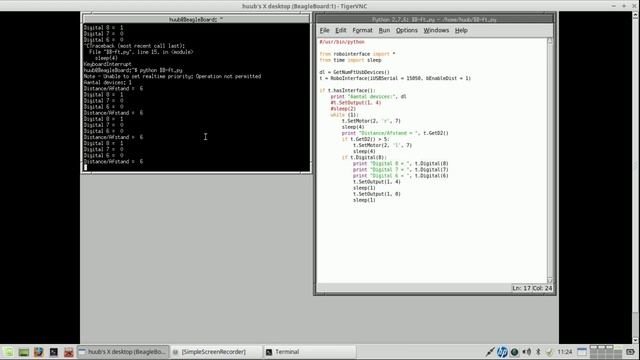This screenshot has width=640, height=360.
Task: Open the File menu in Python editor
Action: click(x=324, y=30)
